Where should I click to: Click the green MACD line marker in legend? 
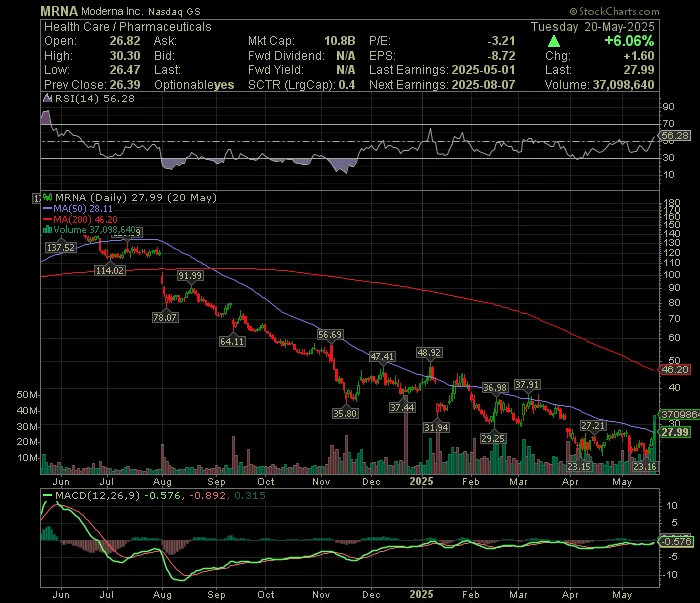click(47, 496)
